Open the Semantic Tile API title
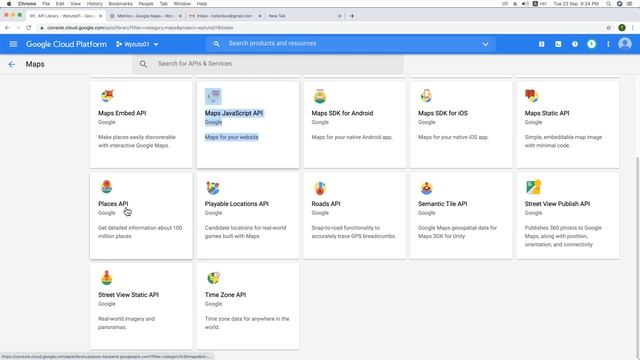The width and height of the screenshot is (640, 360). (x=442, y=204)
